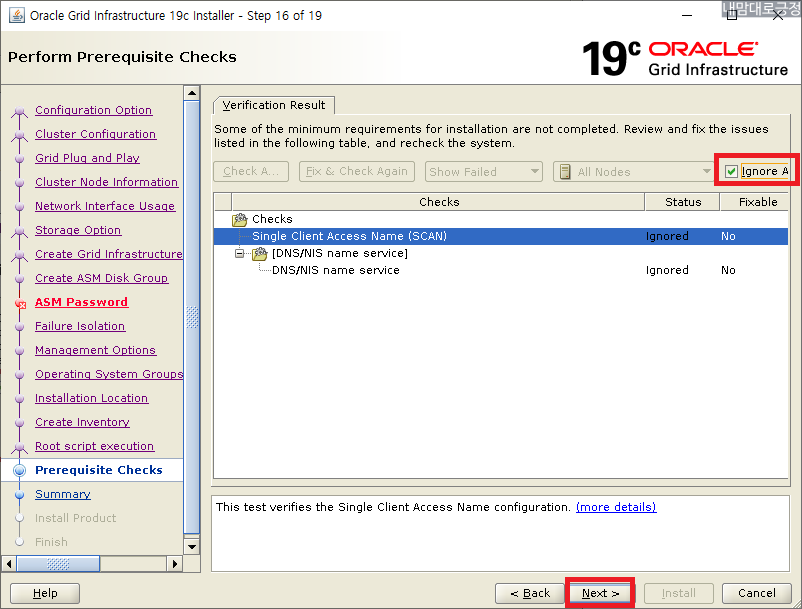Click the Checks column header
Viewport: 802px width, 609px height.
(438, 202)
